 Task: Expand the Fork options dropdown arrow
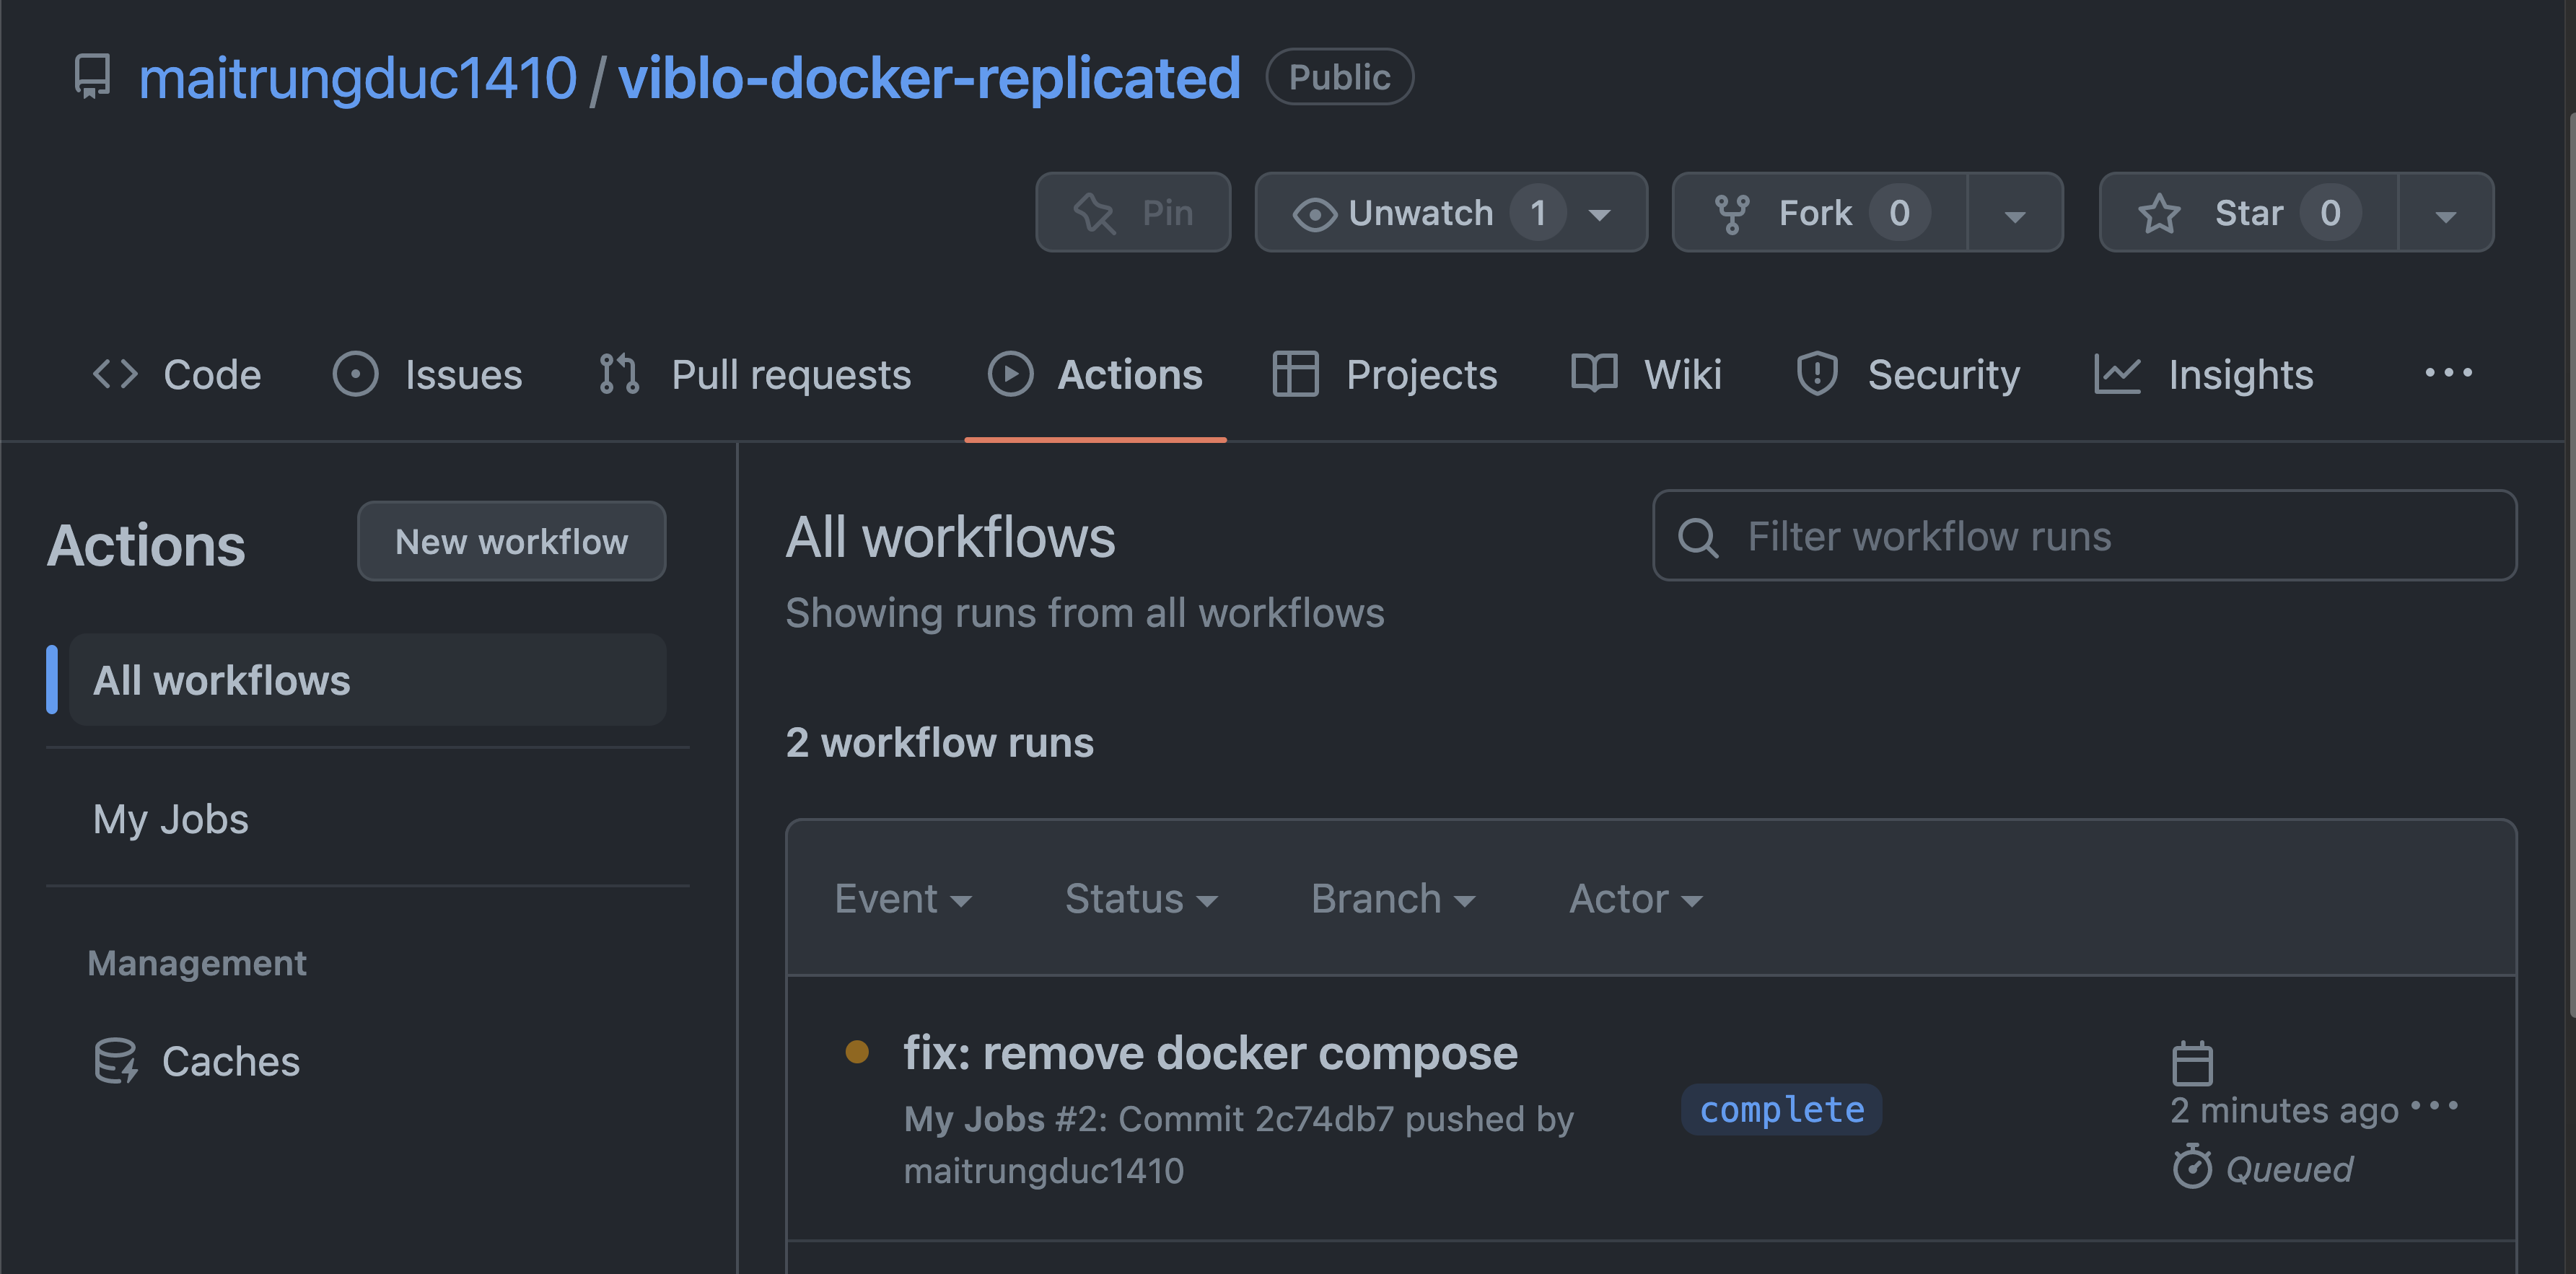[2014, 214]
